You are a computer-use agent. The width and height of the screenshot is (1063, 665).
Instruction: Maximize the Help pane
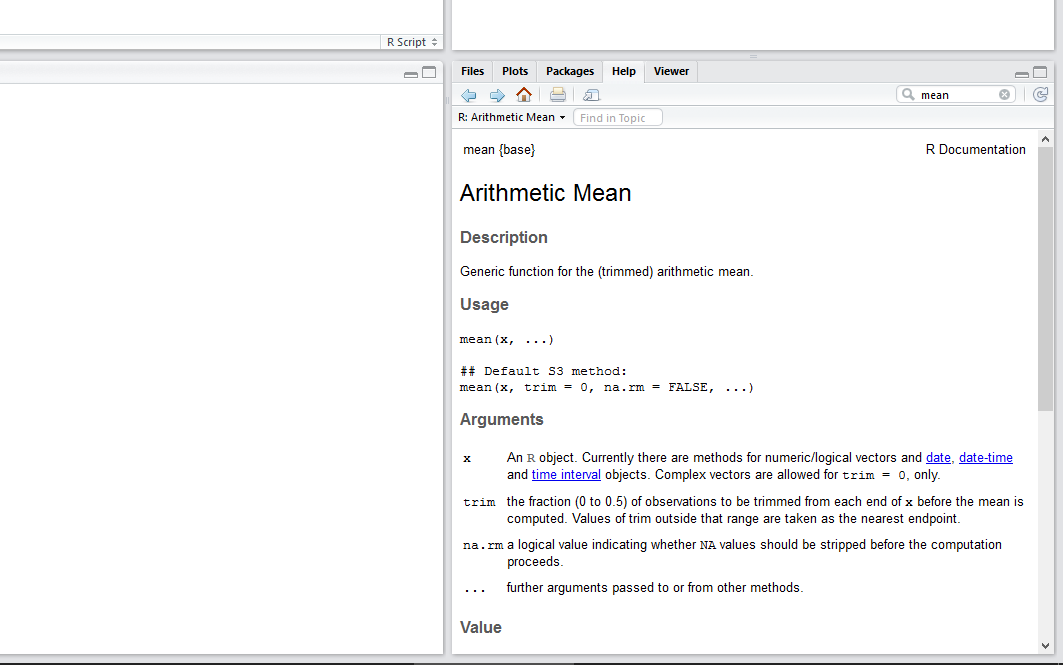click(x=1040, y=73)
